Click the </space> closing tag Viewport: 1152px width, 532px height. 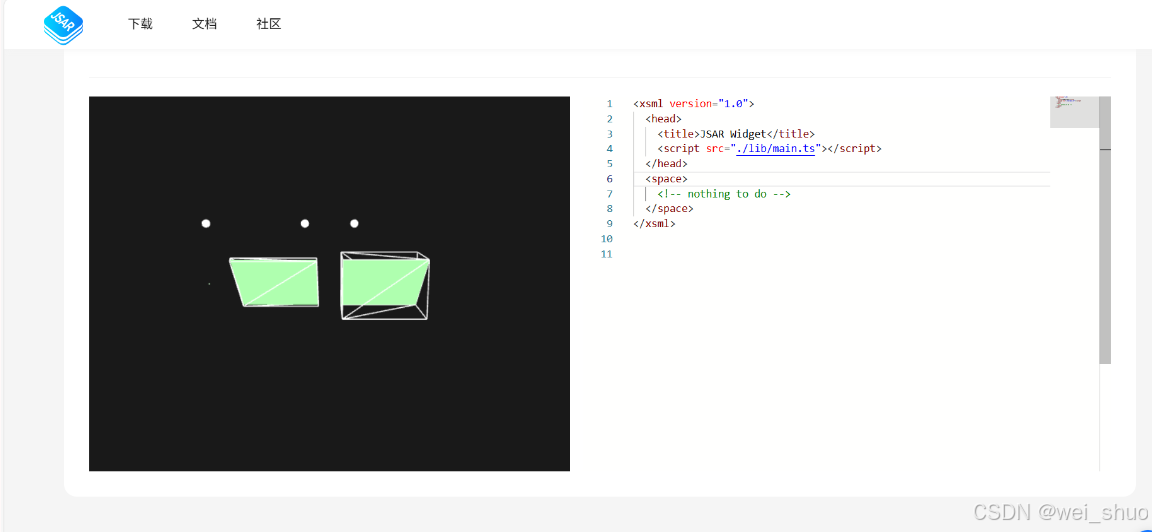point(669,209)
